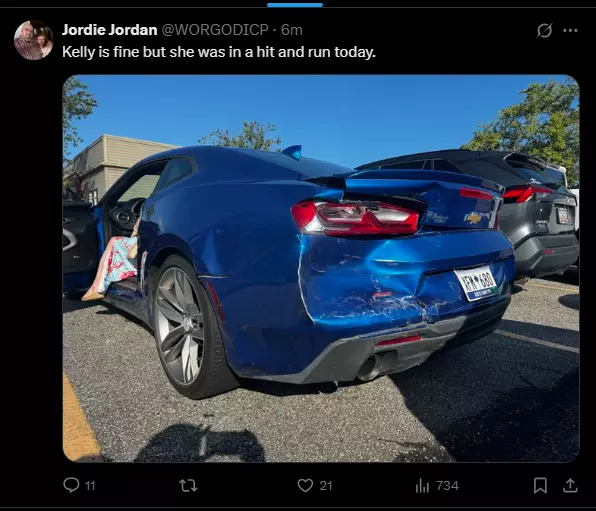Click the tweet text about Kelly
596x511 pixels.
[x=219, y=52]
